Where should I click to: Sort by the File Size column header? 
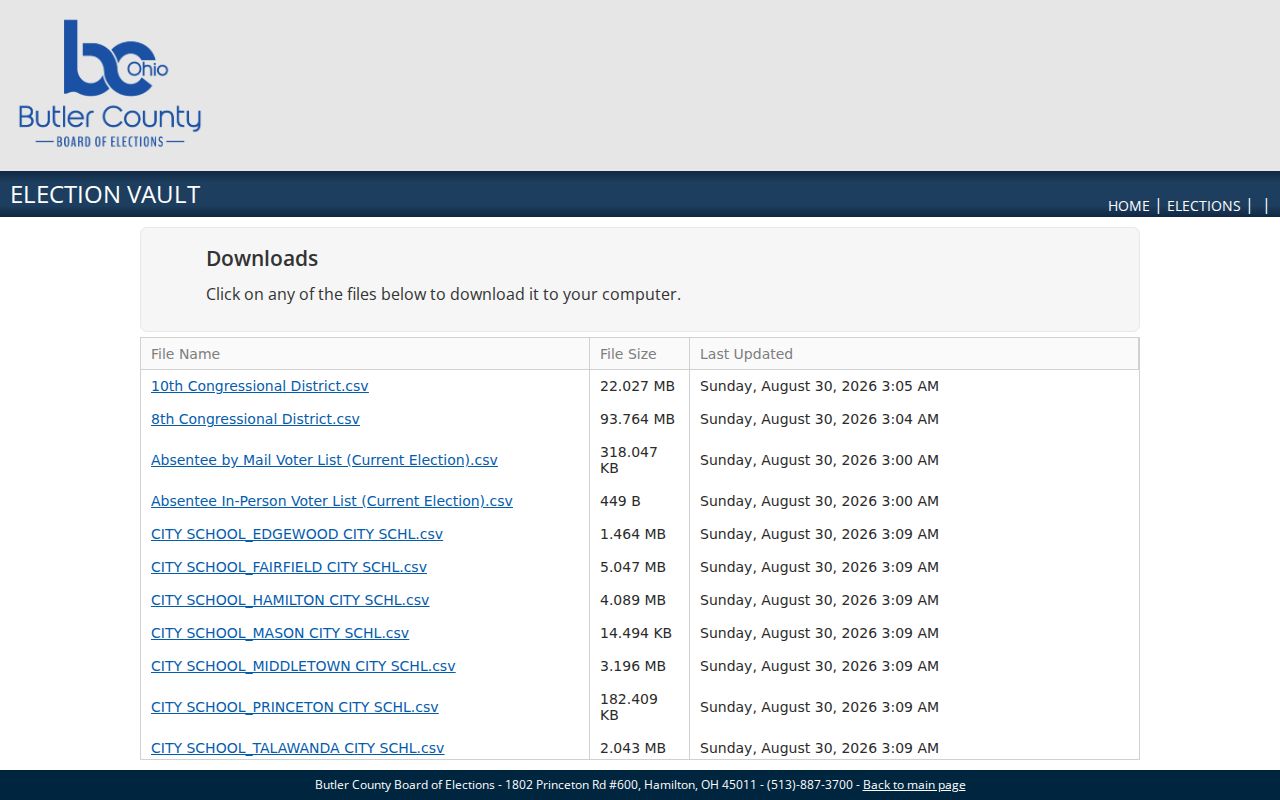tap(639, 354)
